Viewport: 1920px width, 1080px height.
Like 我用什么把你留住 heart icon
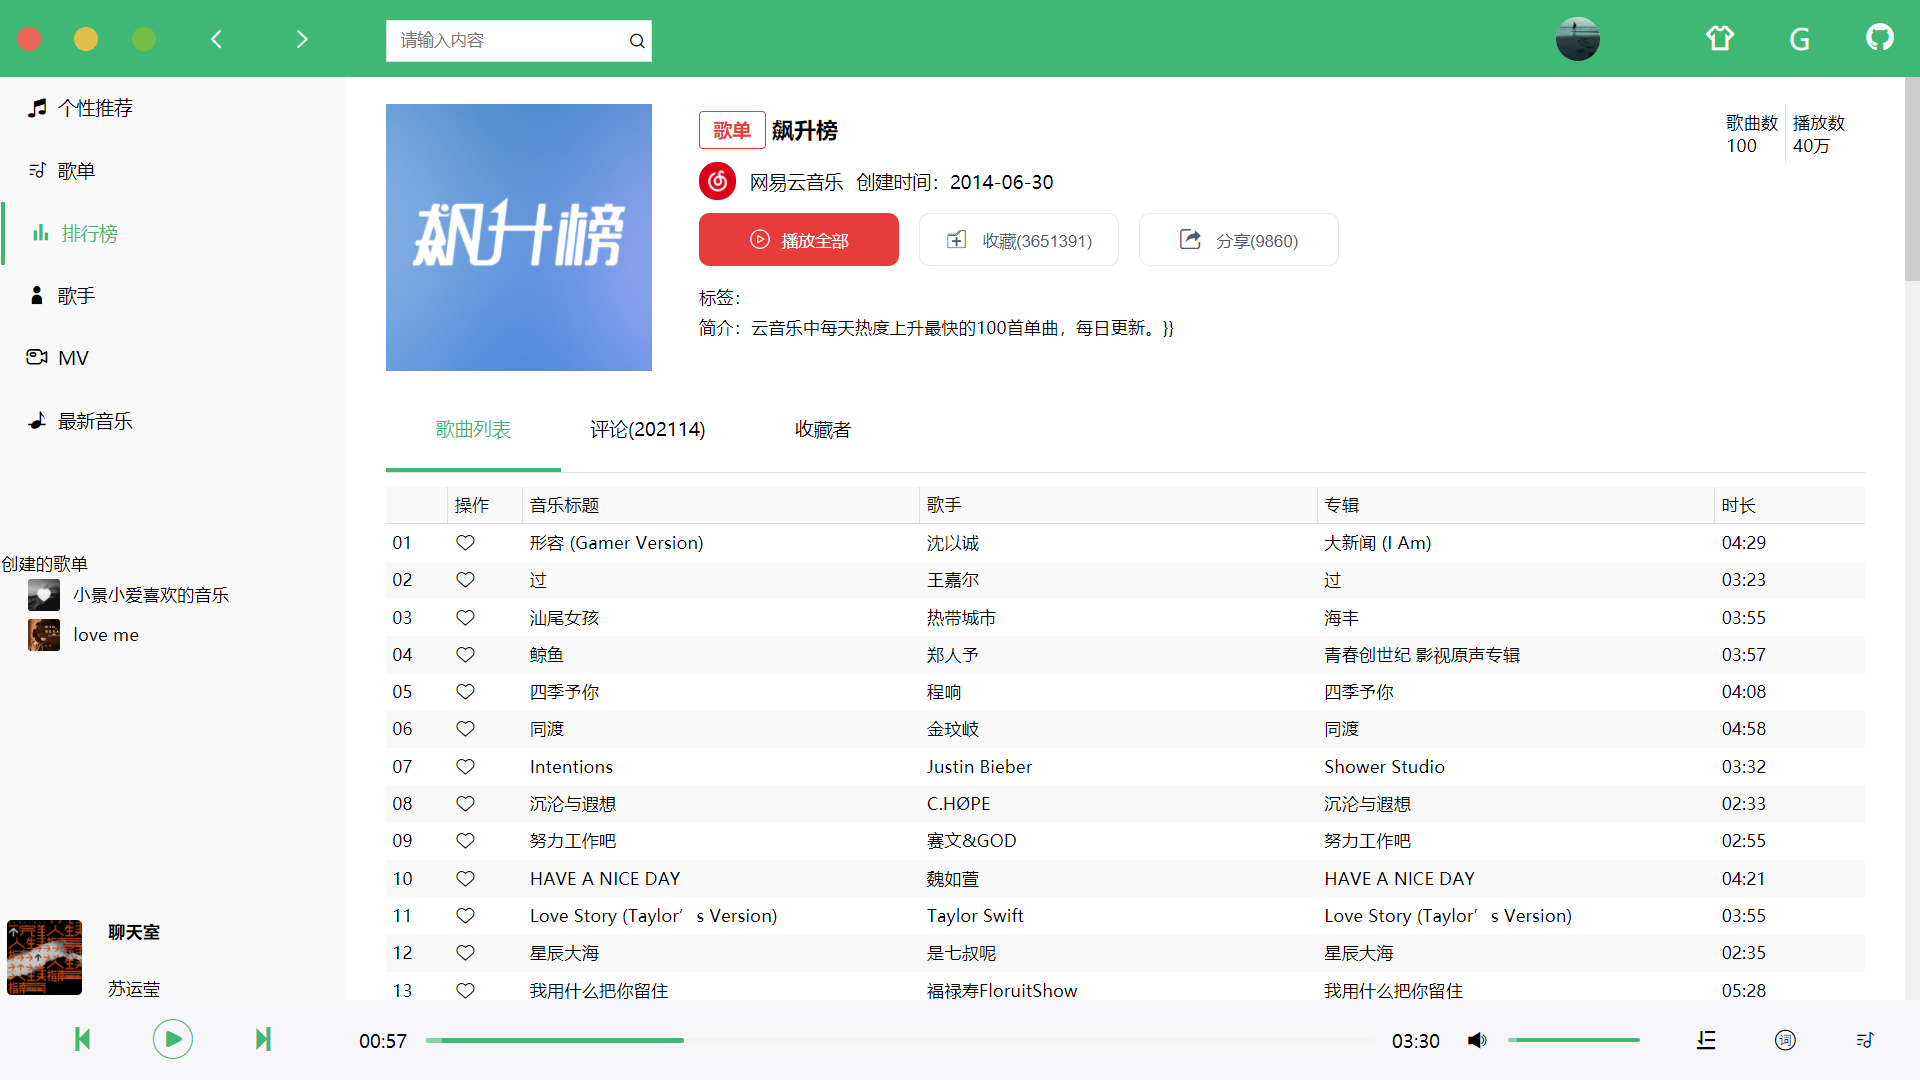coord(465,991)
